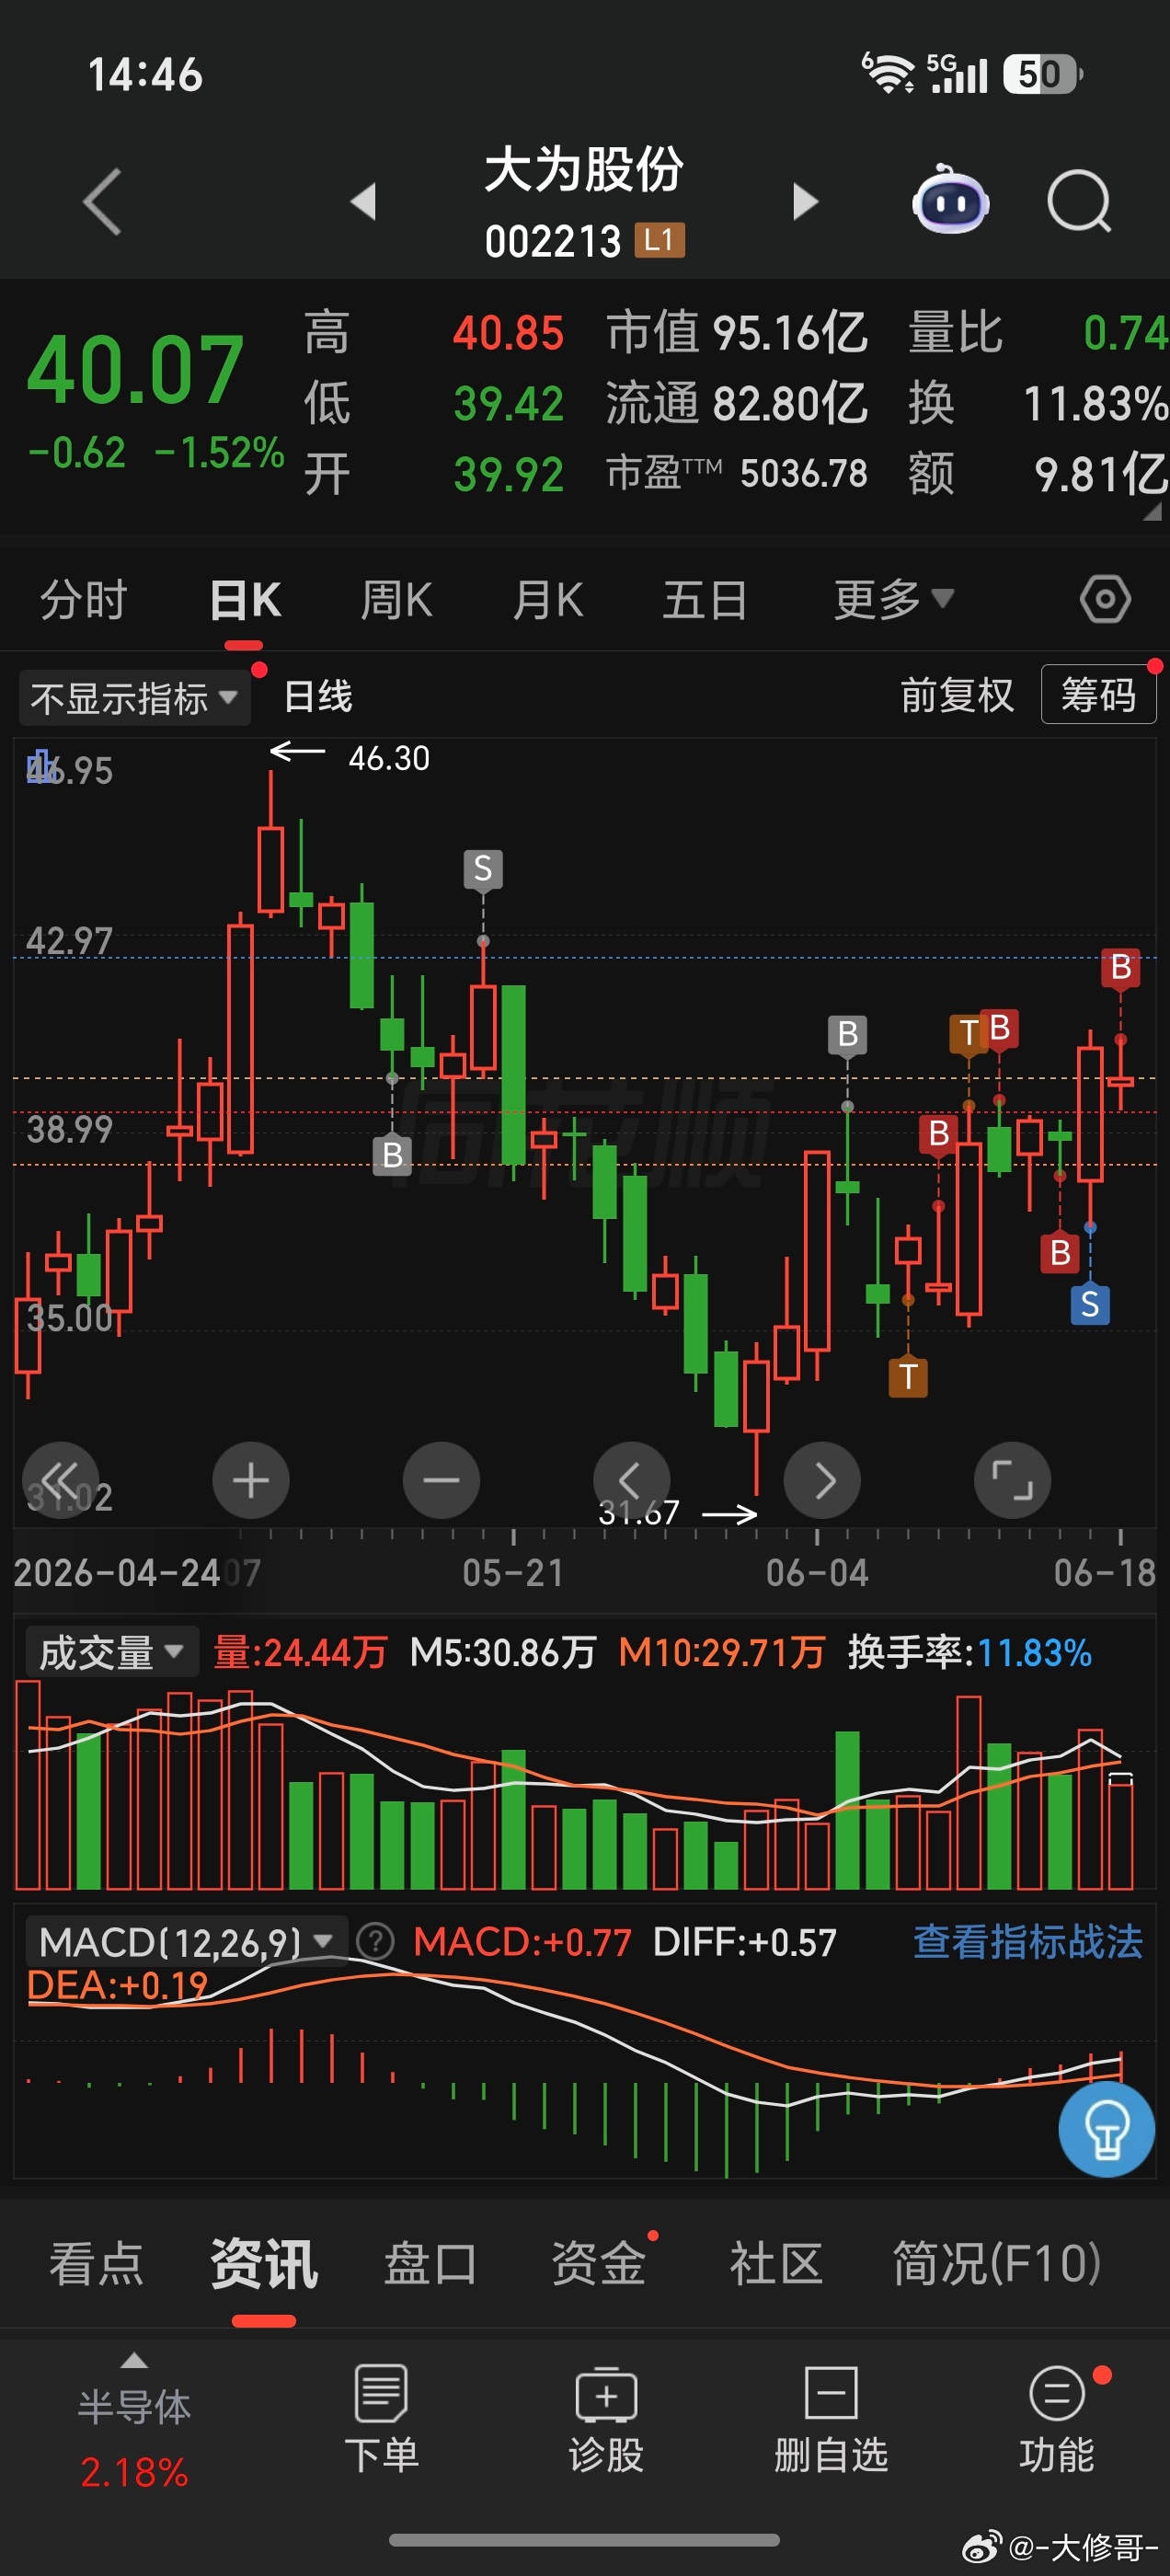Tap the status bar battery indicator
The height and width of the screenshot is (2576, 1170).
(1043, 74)
